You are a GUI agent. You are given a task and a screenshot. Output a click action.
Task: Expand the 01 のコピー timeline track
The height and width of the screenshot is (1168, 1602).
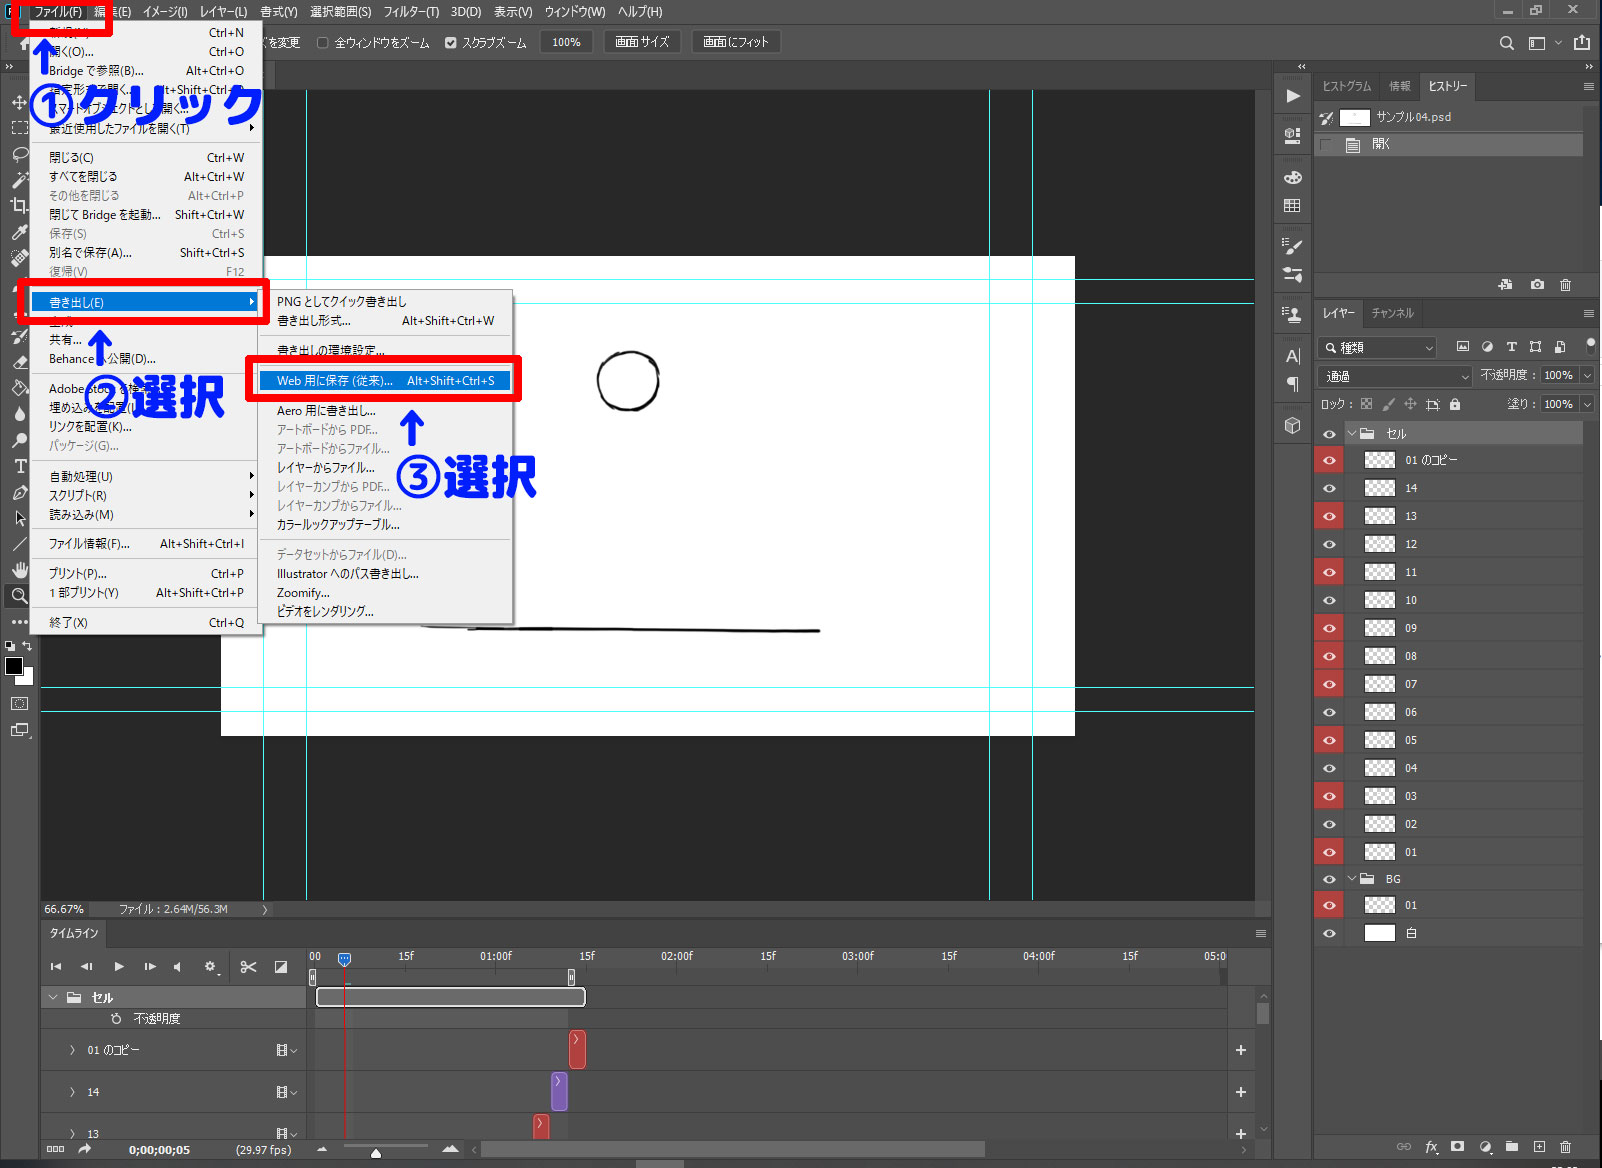click(72, 1050)
